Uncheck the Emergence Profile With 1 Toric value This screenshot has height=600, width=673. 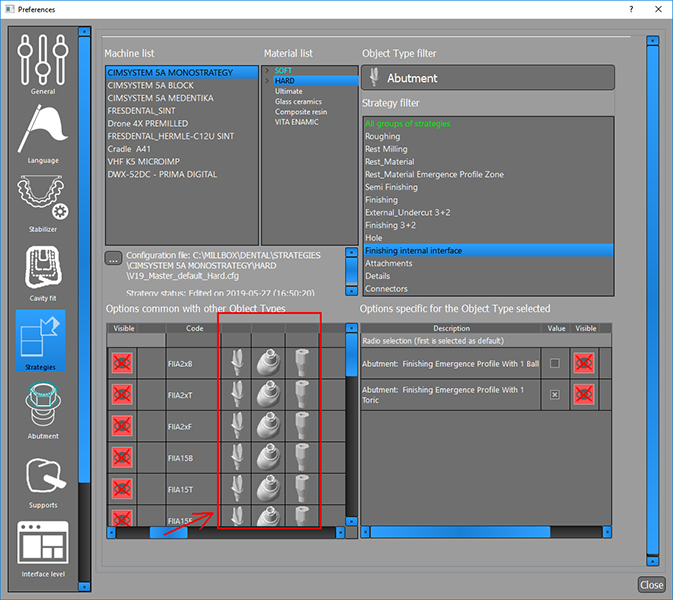555,394
